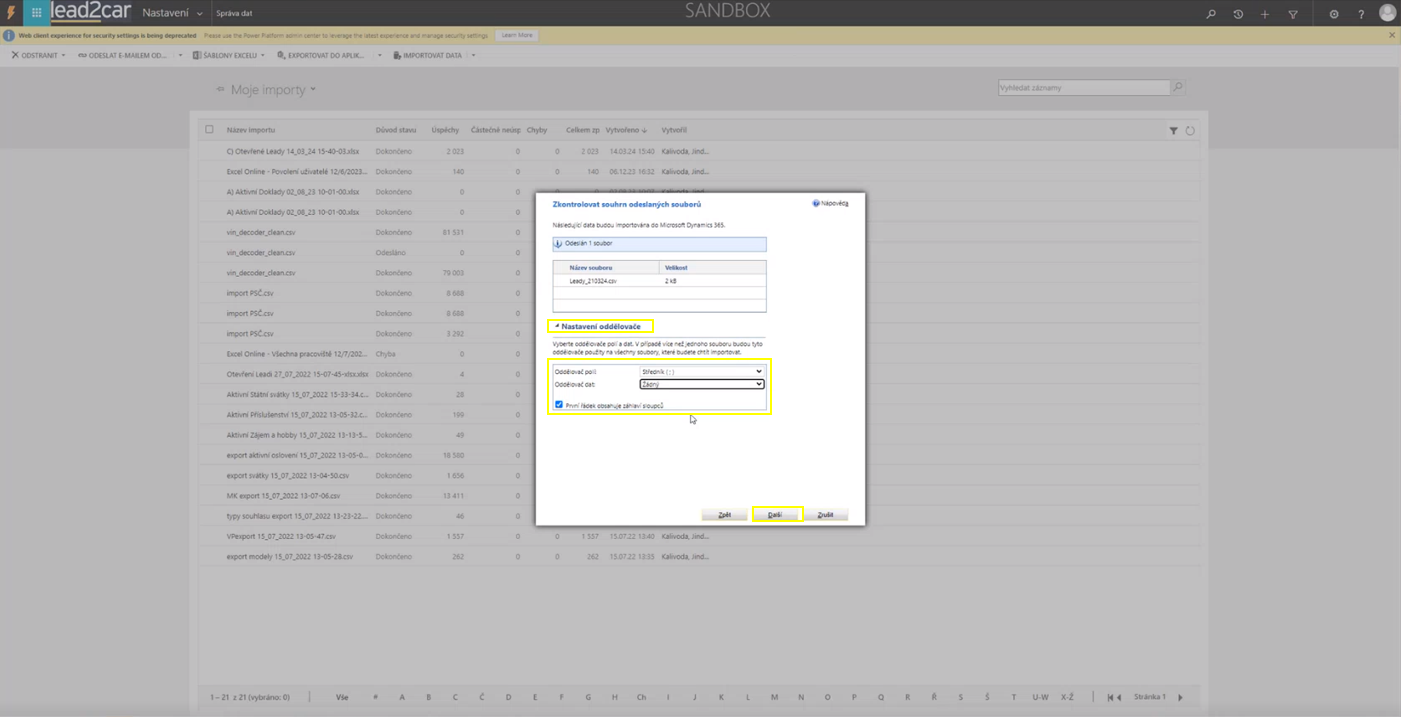Open the advanced find funnel icon
The width and height of the screenshot is (1401, 717).
1293,14
